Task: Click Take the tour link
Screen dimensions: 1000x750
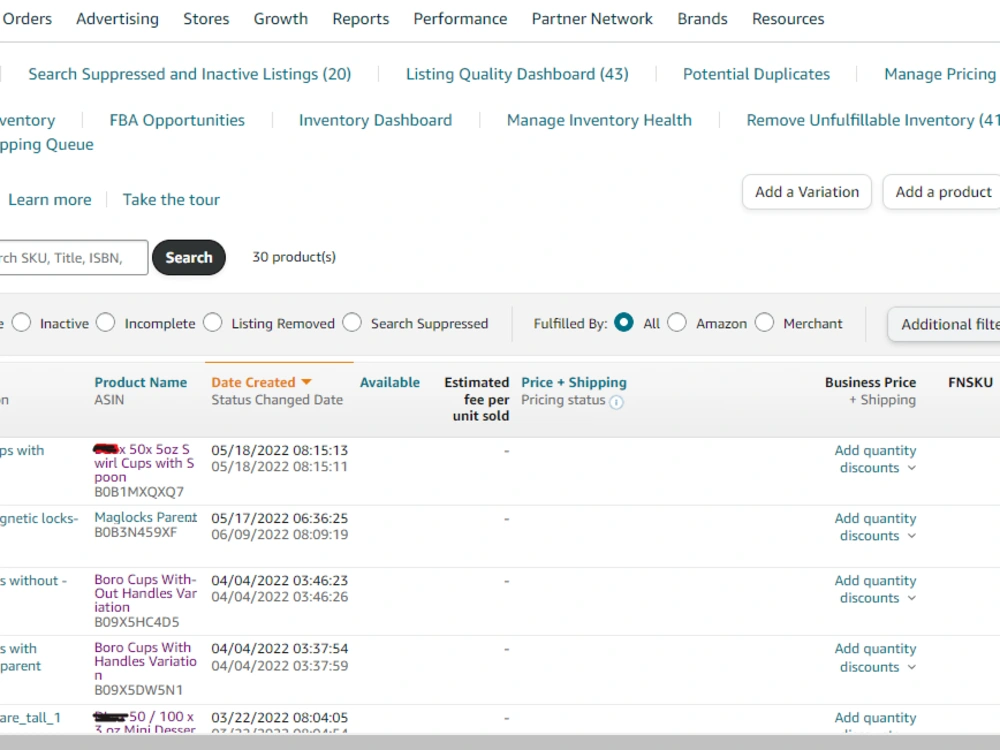Action: (x=171, y=200)
